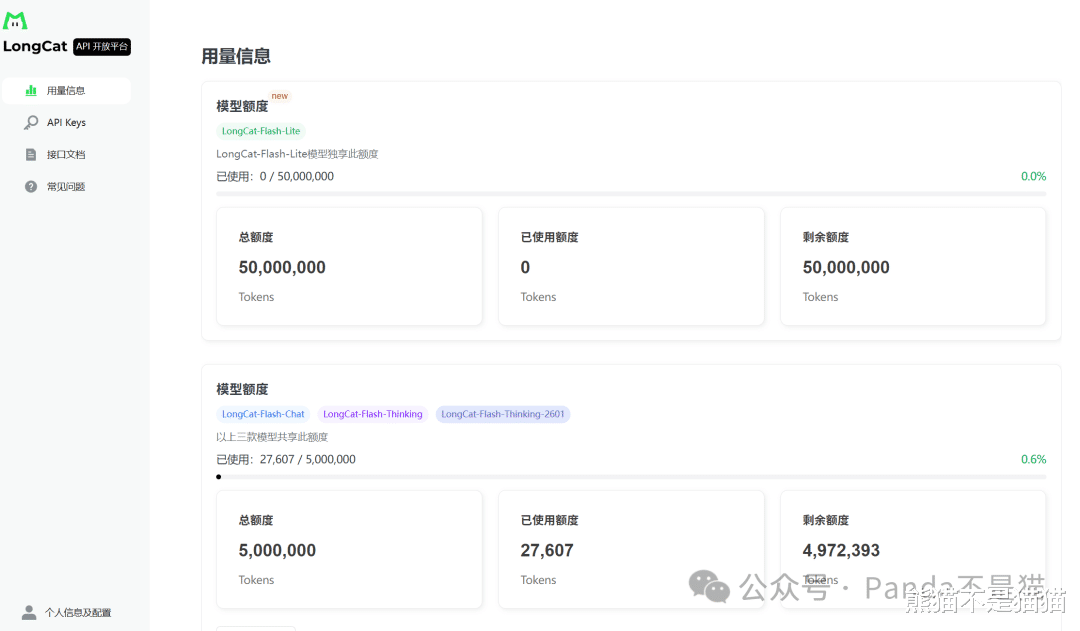Click the shared quota progress bar
The image size is (1080, 631).
click(631, 477)
